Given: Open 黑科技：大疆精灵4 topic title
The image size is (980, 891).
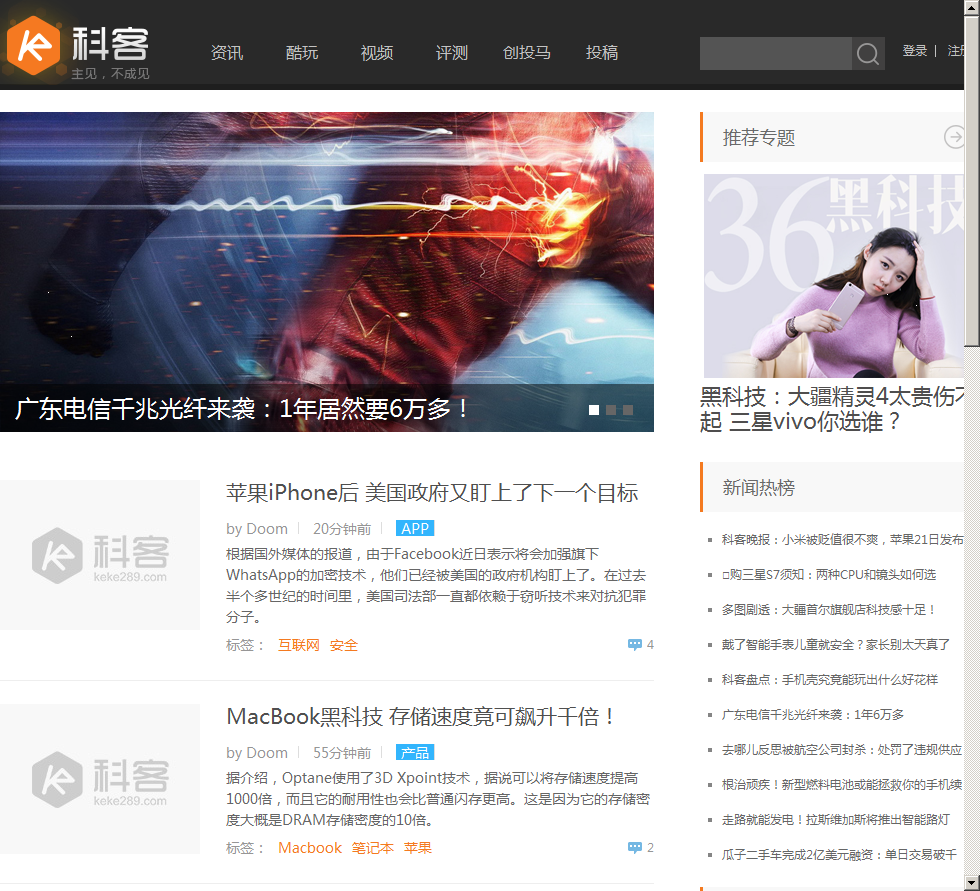Looking at the screenshot, I should point(832,409).
